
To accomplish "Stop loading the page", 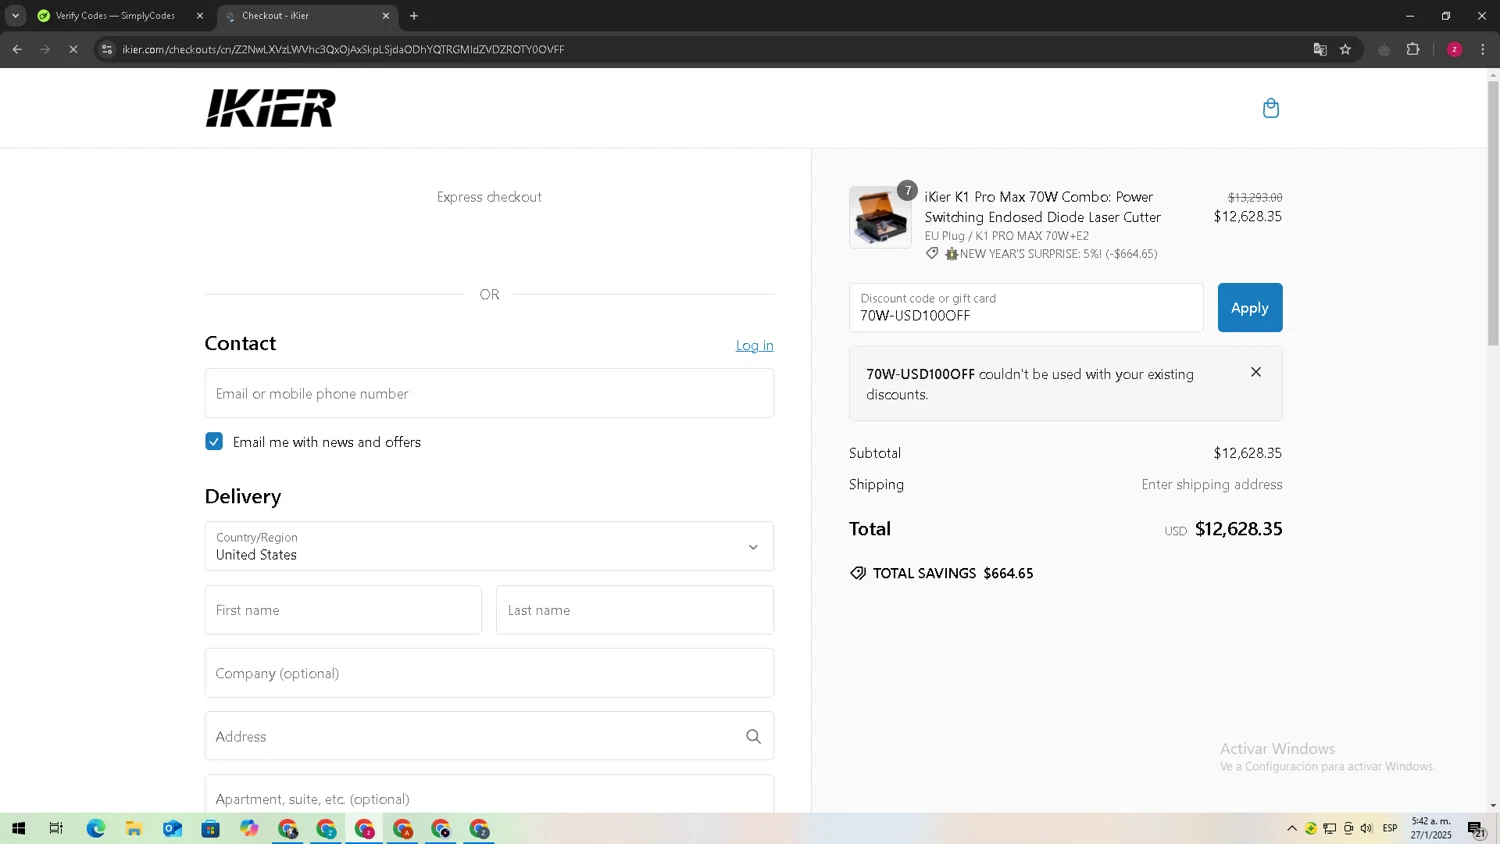I will [73, 49].
